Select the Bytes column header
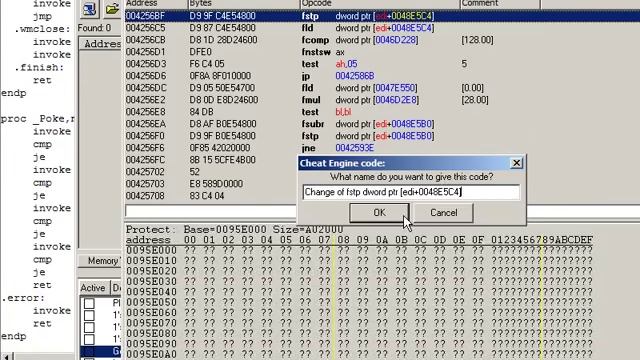 click(x=243, y=4)
